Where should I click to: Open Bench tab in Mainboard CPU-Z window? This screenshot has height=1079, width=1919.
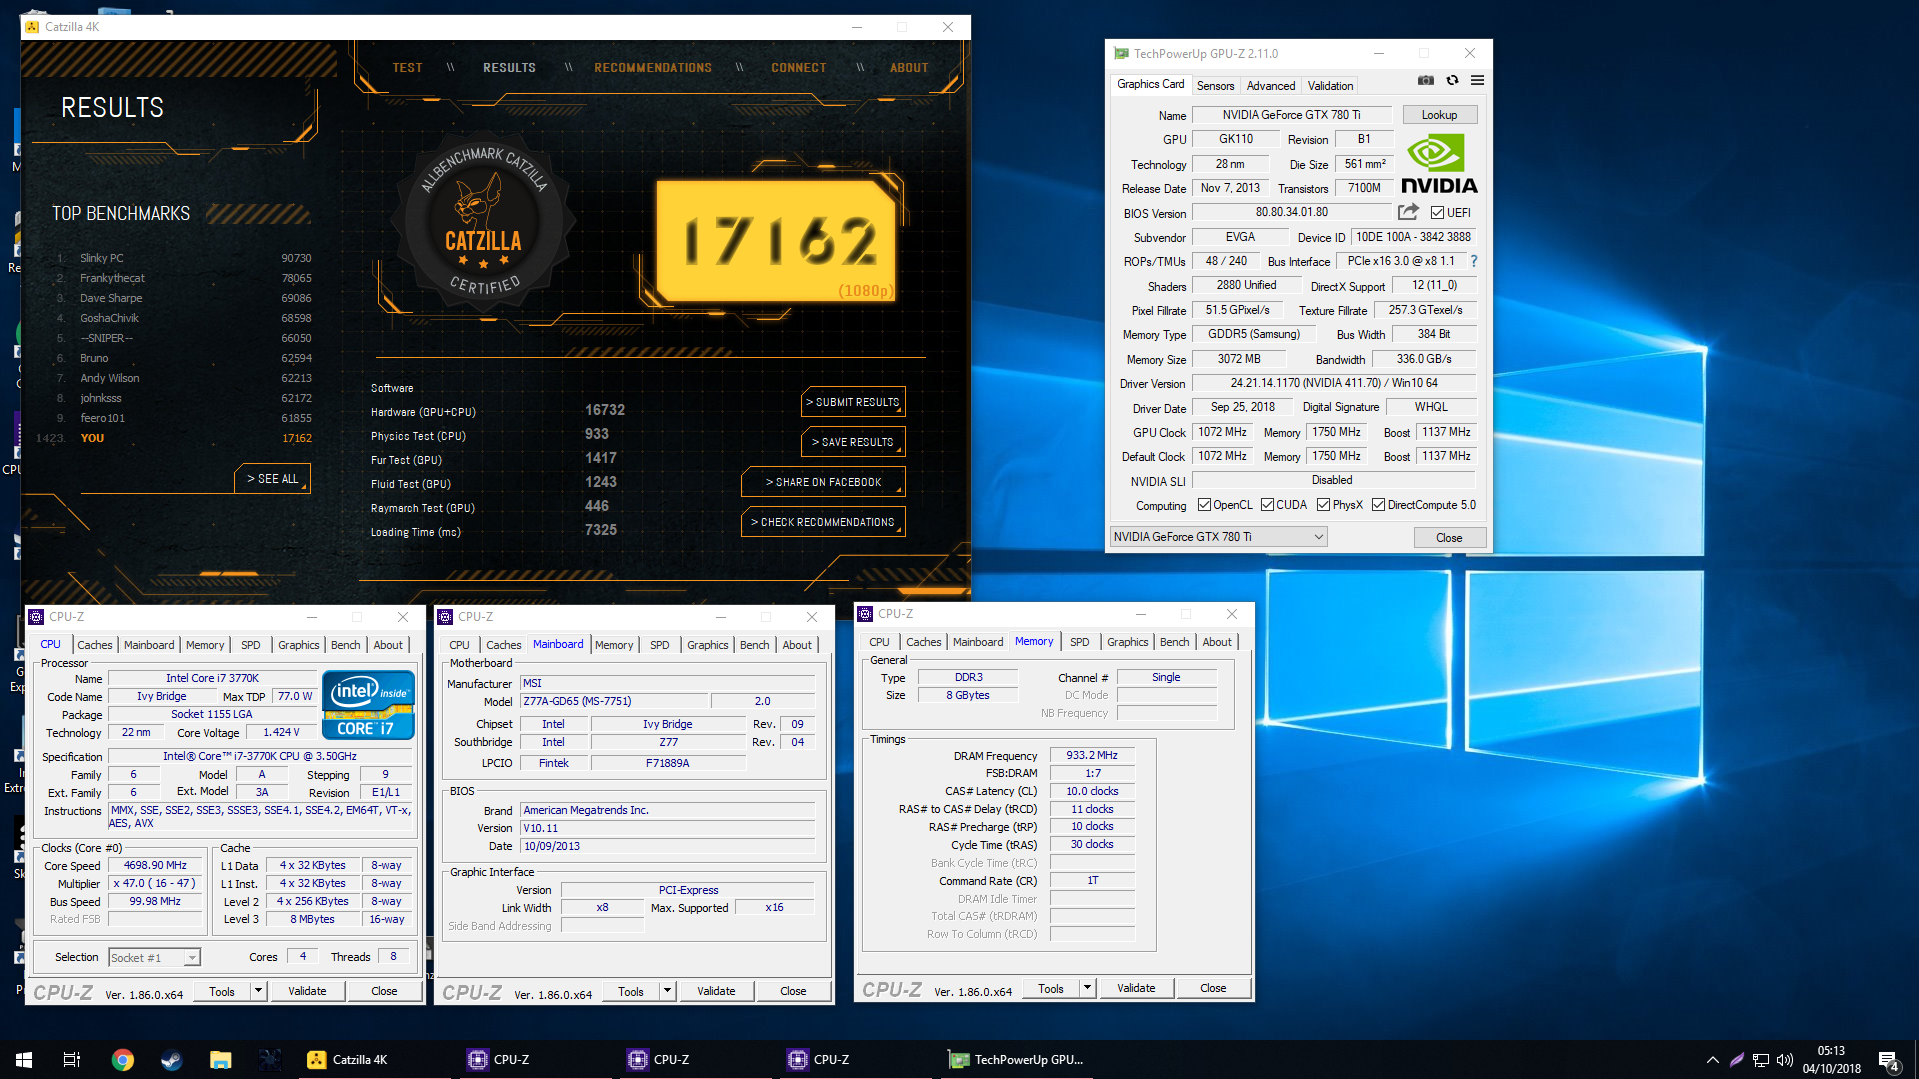(755, 645)
